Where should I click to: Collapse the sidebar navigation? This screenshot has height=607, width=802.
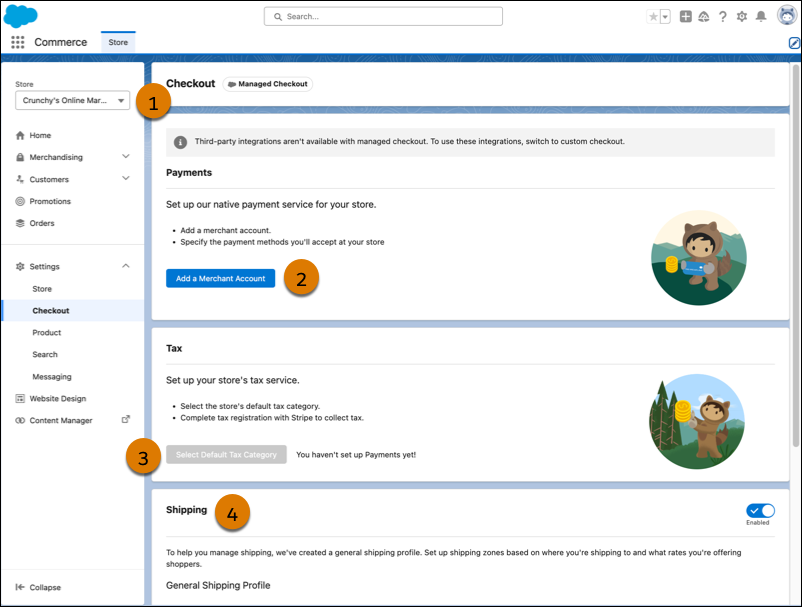[x=38, y=587]
